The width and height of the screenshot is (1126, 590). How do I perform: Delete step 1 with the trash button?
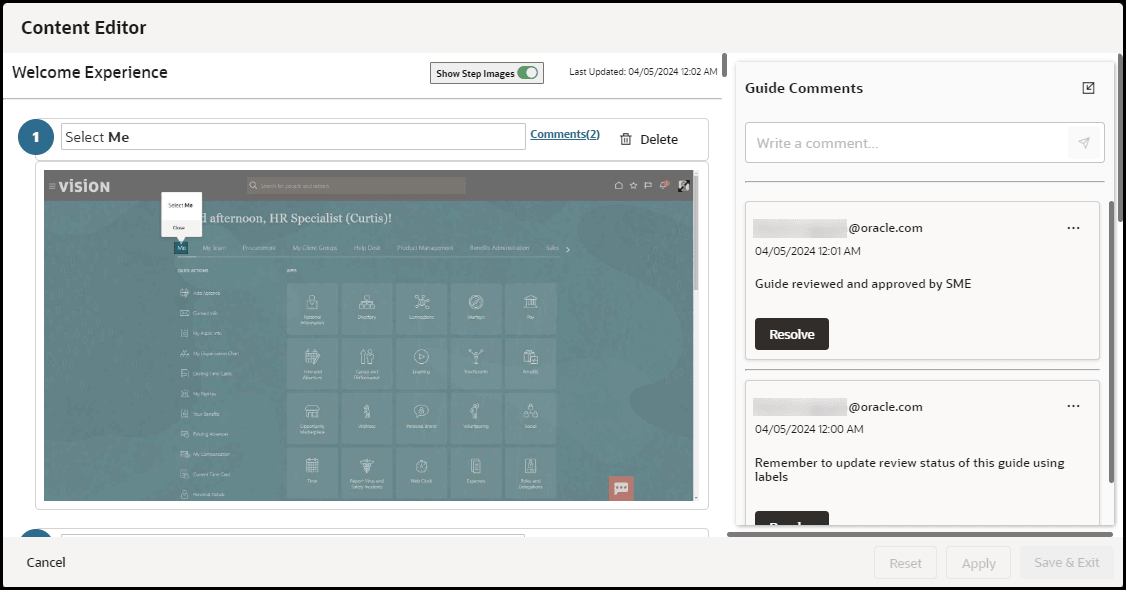tap(648, 139)
